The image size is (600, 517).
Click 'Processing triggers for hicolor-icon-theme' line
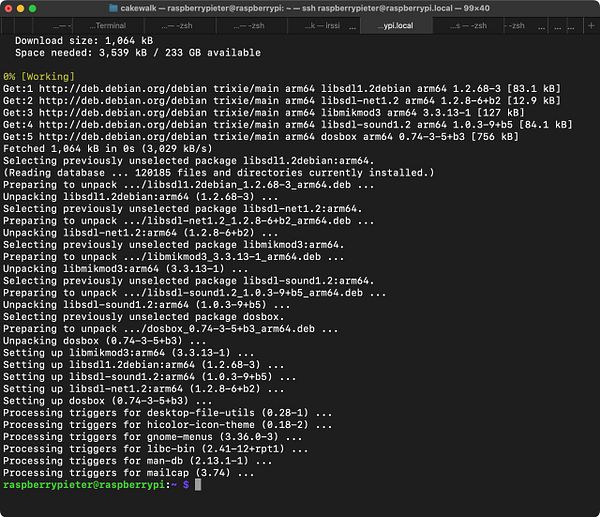coord(168,425)
